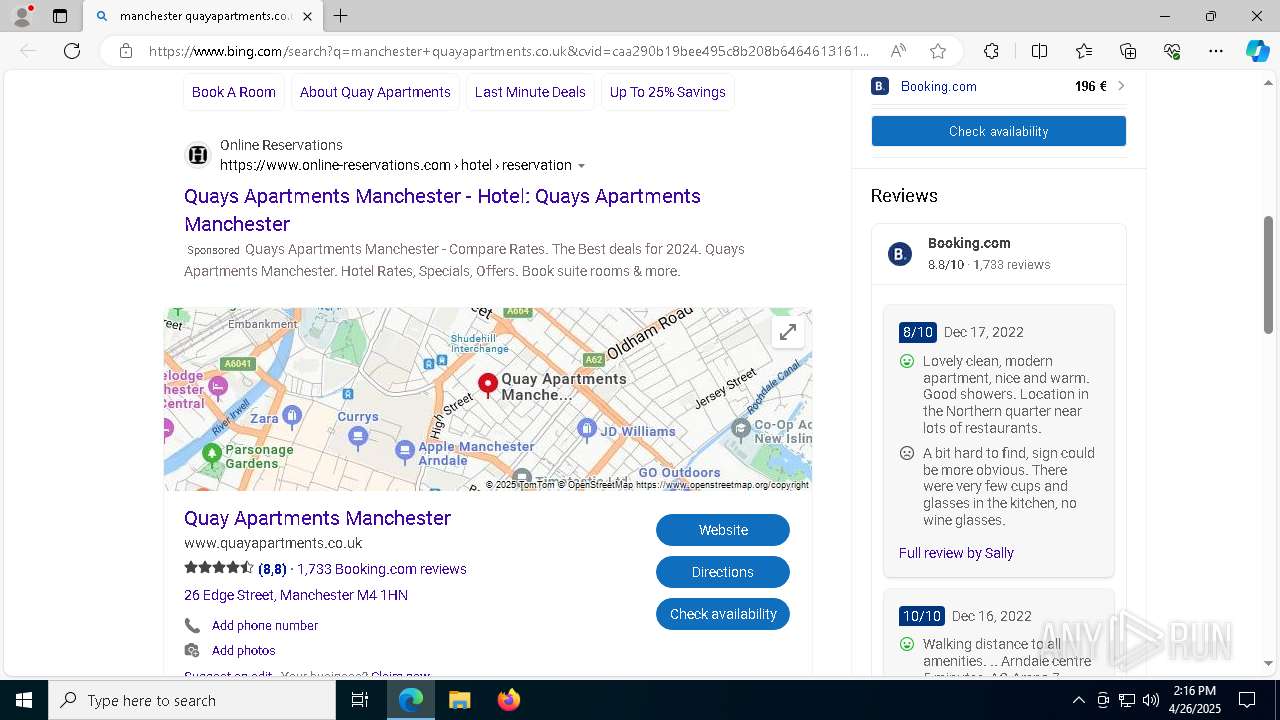Click the Apple Manchester Arndale map marker

coord(404,451)
